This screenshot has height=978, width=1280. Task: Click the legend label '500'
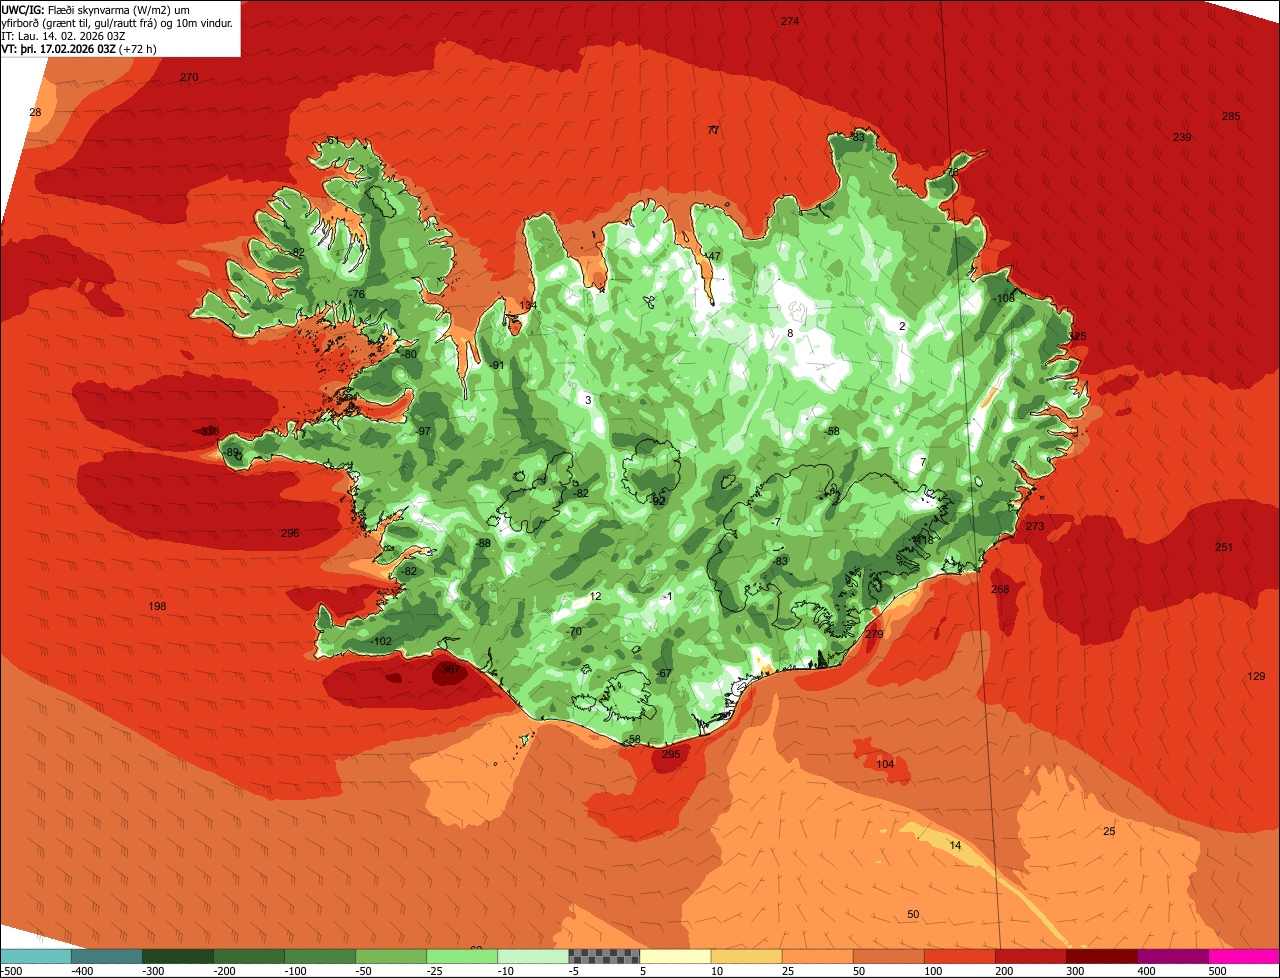(x=1217, y=971)
